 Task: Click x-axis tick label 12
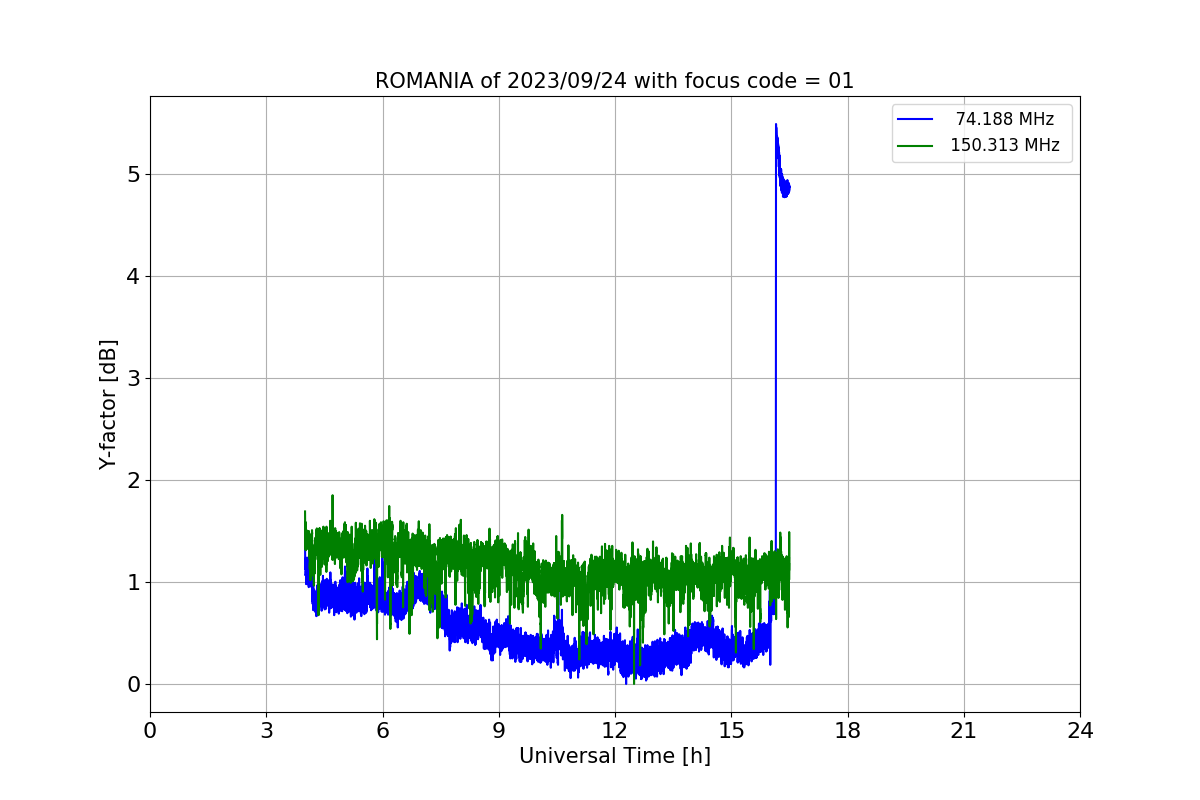(615, 731)
